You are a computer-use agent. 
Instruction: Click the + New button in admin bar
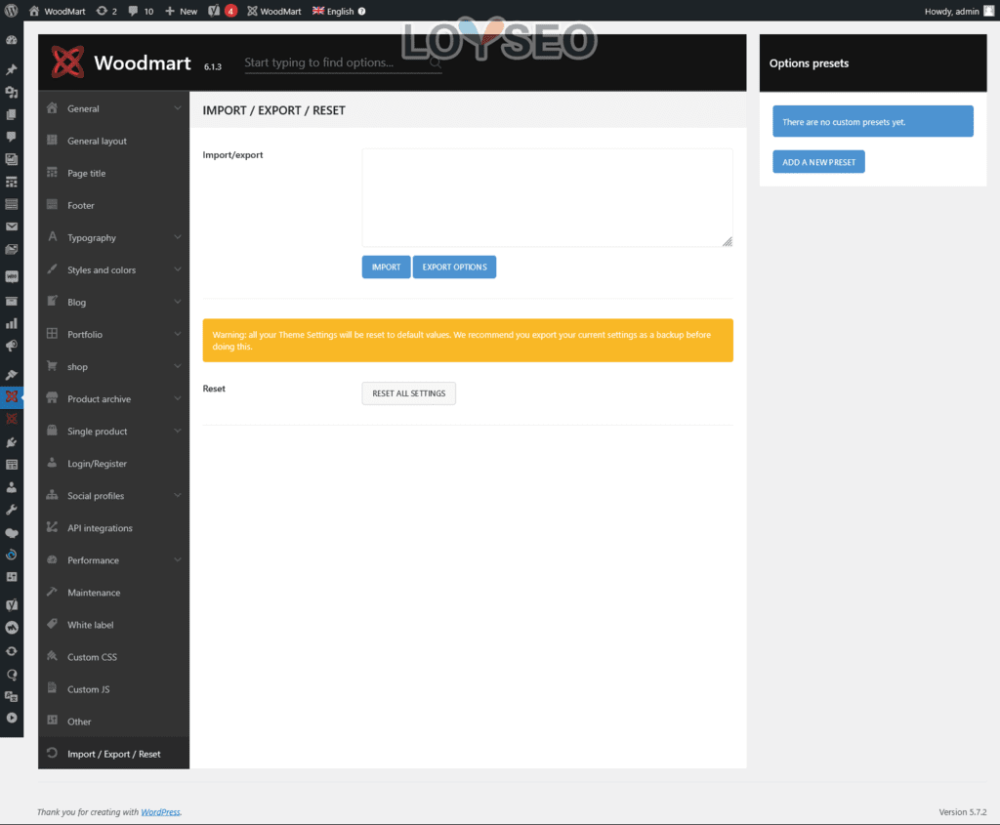[181, 11]
